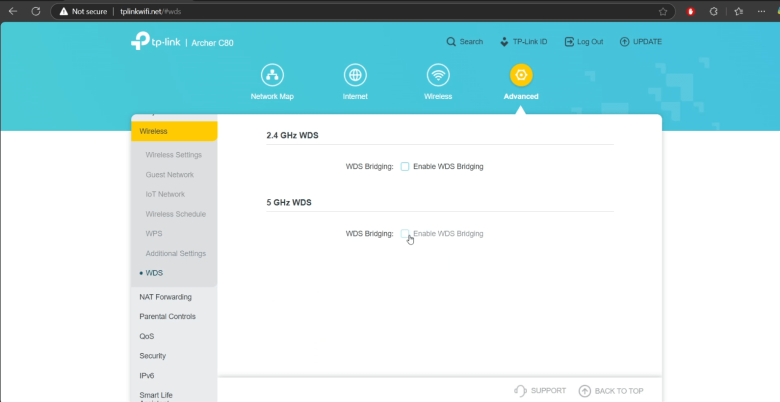The width and height of the screenshot is (780, 402).
Task: Click the UPDATE firmware icon
Action: (625, 42)
